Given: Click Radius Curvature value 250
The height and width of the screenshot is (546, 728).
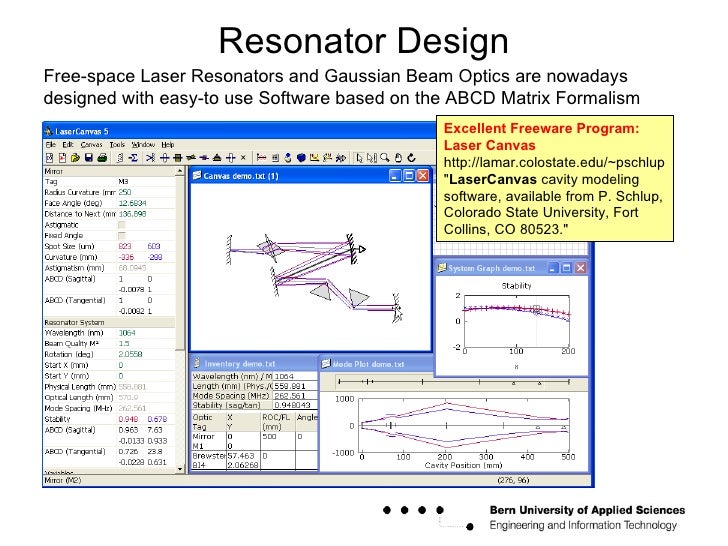Looking at the screenshot, I should pyautogui.click(x=124, y=192).
